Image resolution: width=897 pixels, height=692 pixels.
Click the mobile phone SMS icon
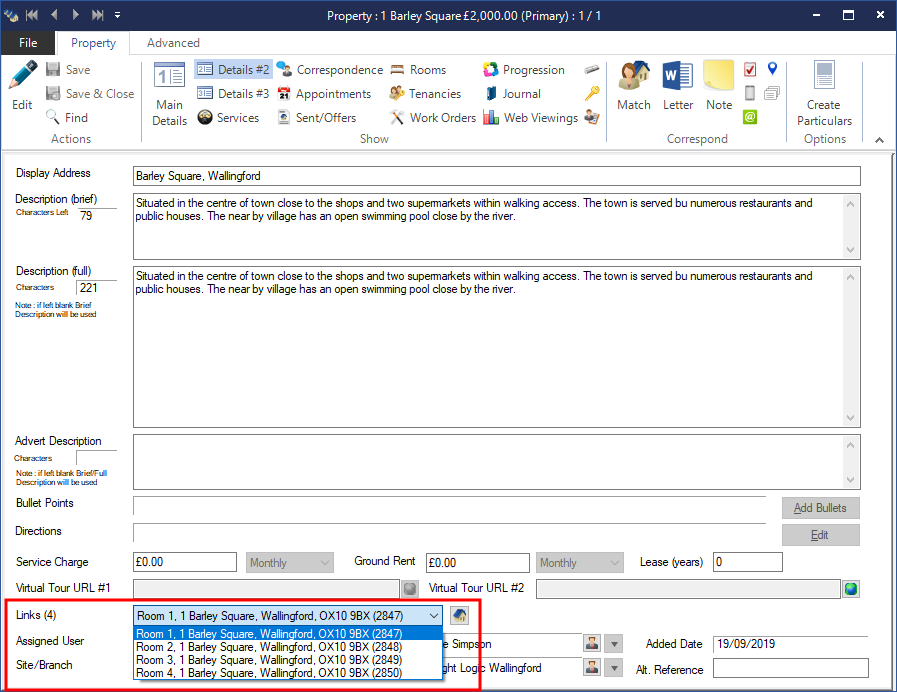tap(750, 93)
